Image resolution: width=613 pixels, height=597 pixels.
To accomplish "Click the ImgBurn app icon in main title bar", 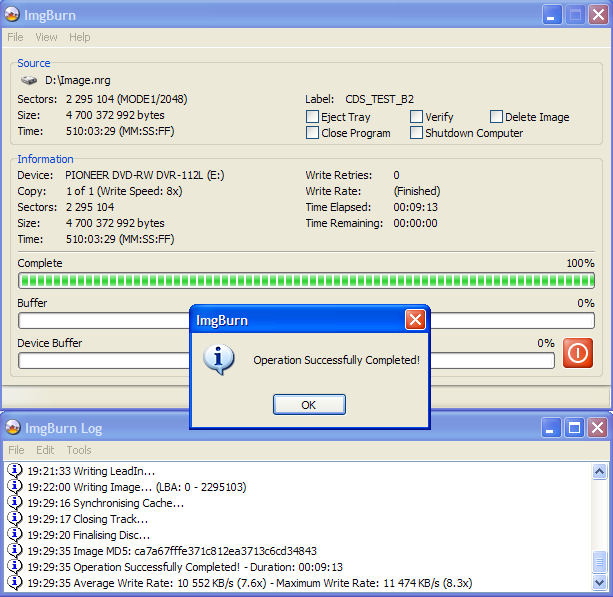I will pyautogui.click(x=12, y=14).
